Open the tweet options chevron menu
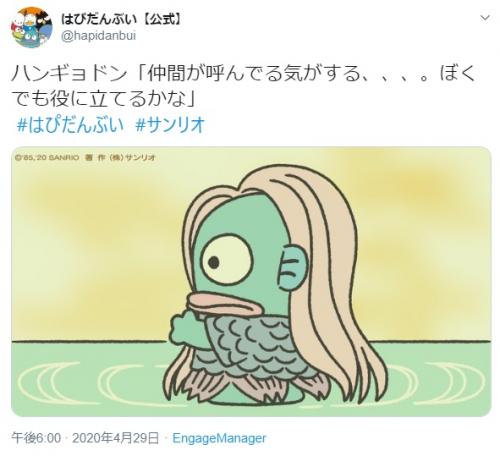Viewport: 500px width, 456px height. 485,18
